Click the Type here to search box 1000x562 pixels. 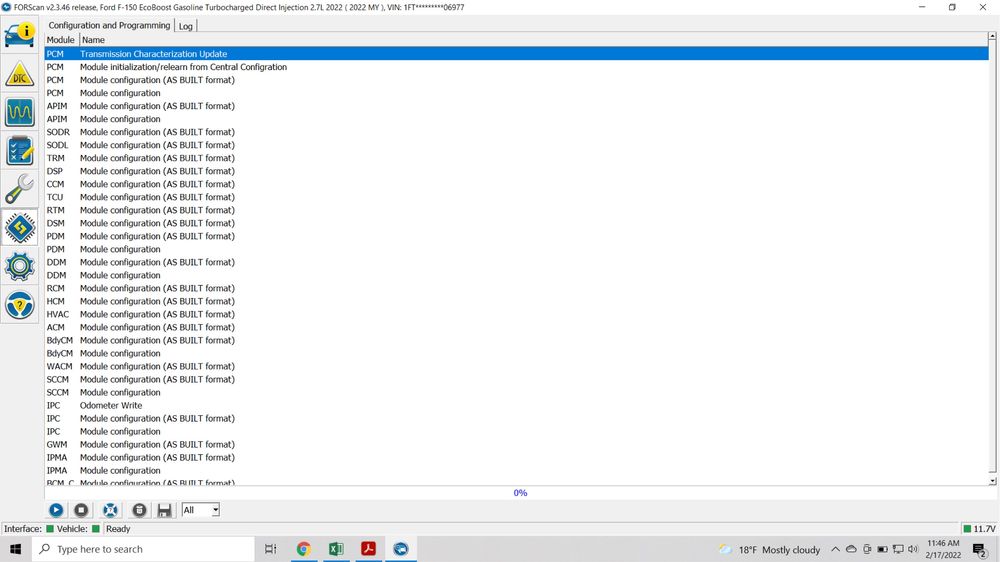(143, 549)
